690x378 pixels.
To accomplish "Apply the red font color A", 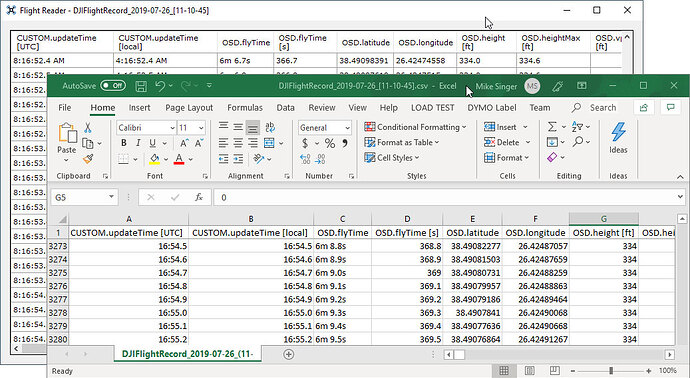I will coord(179,159).
